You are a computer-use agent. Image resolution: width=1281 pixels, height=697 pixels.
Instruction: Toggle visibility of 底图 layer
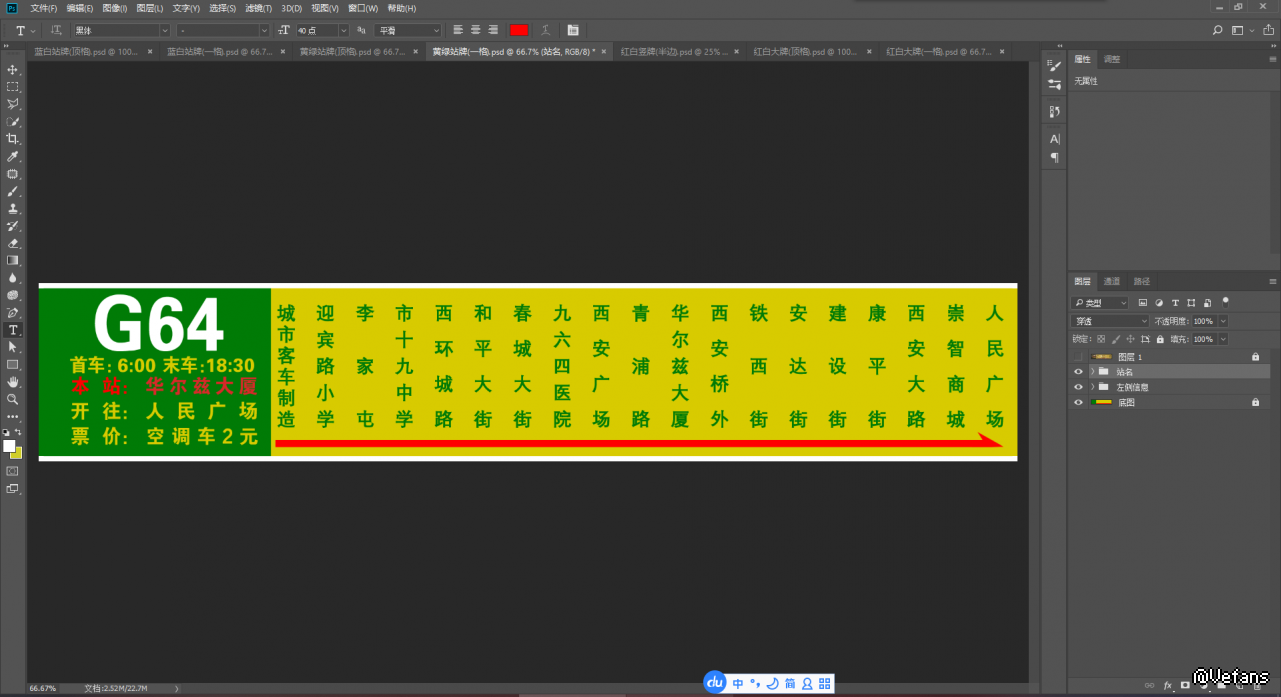(x=1078, y=402)
